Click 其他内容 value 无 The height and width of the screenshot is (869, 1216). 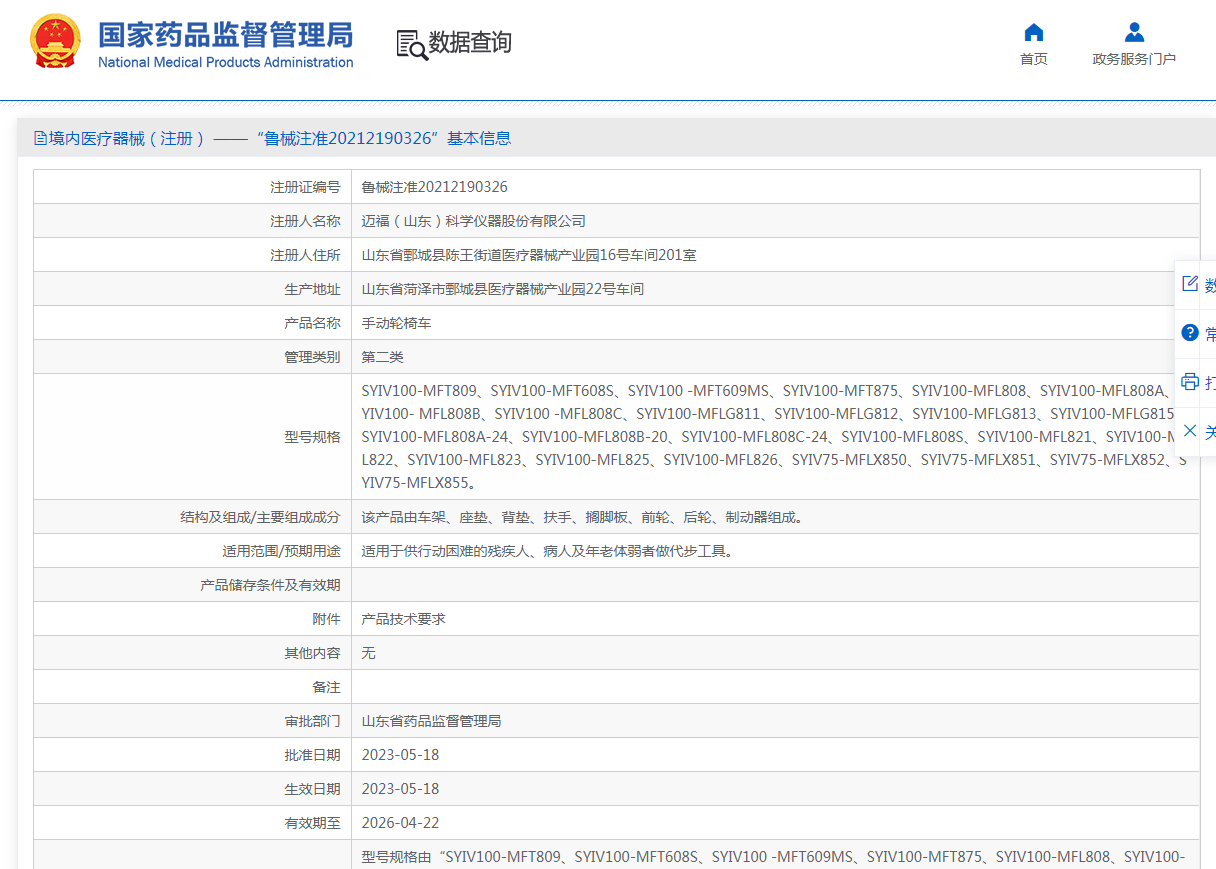click(368, 653)
